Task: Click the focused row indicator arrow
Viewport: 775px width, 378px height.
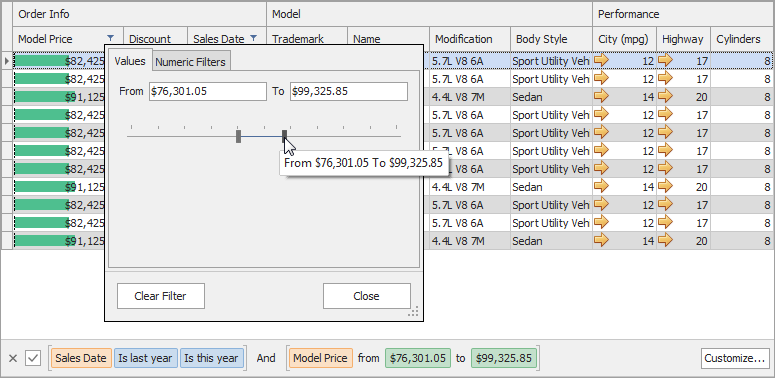Action: click(6, 61)
